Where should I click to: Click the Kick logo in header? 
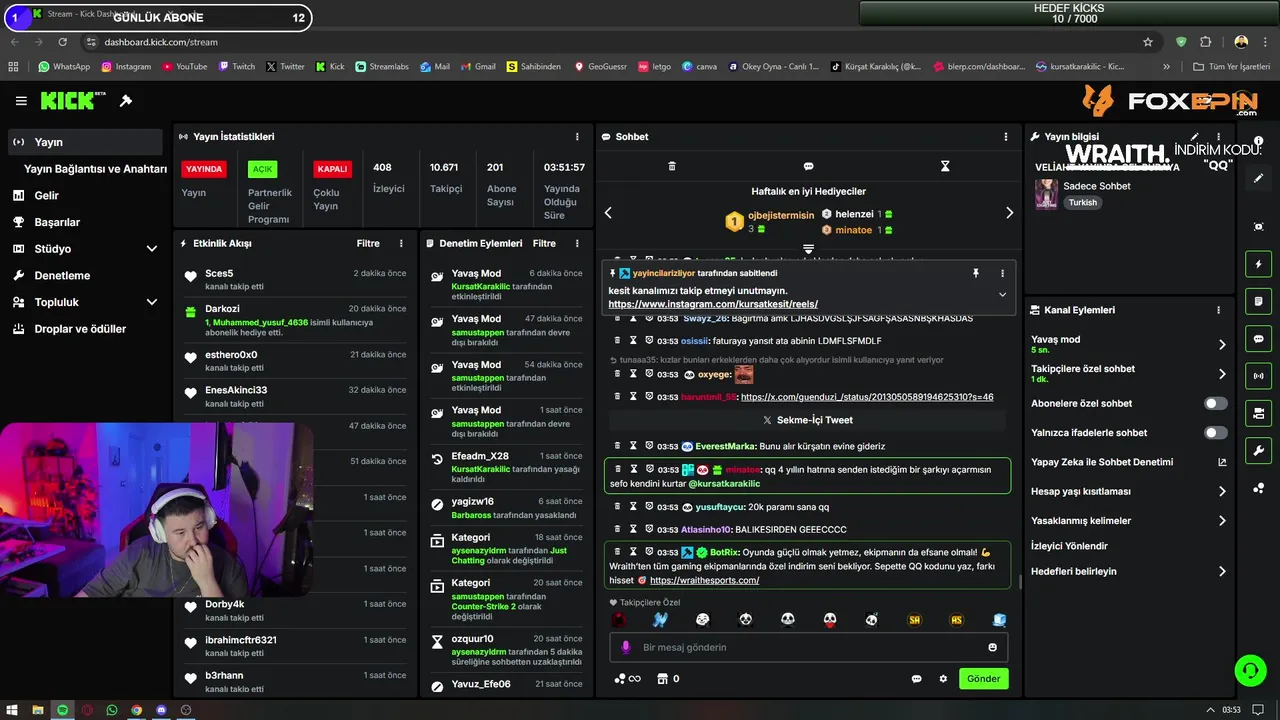pos(72,101)
